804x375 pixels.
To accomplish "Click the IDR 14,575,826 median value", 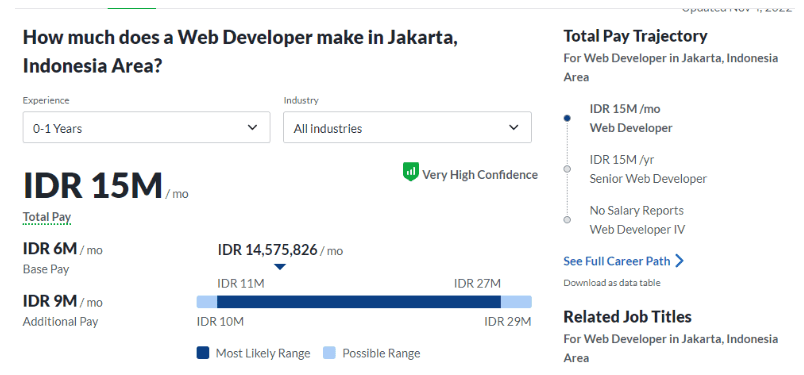I will [x=267, y=250].
